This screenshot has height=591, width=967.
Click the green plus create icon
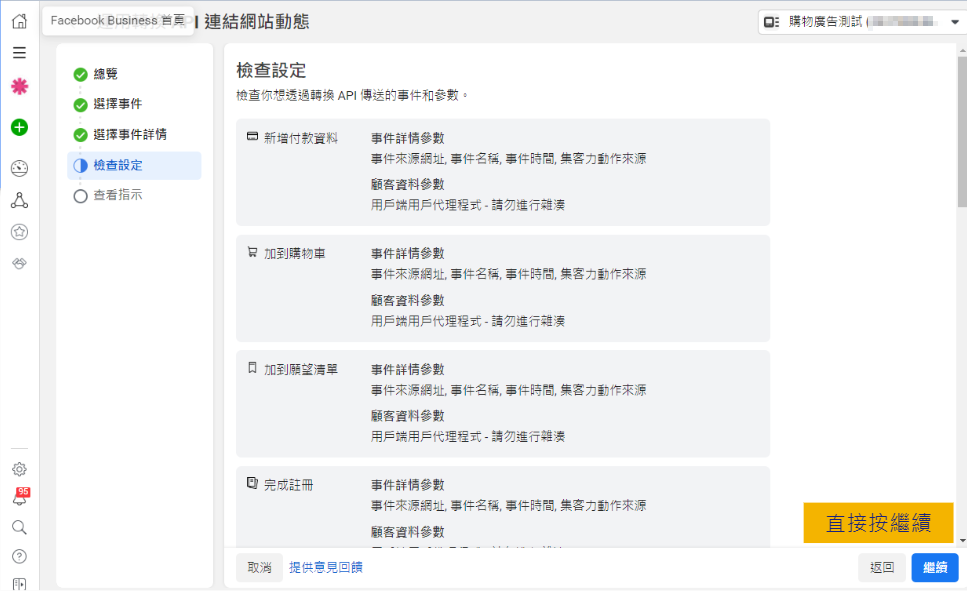click(x=19, y=127)
